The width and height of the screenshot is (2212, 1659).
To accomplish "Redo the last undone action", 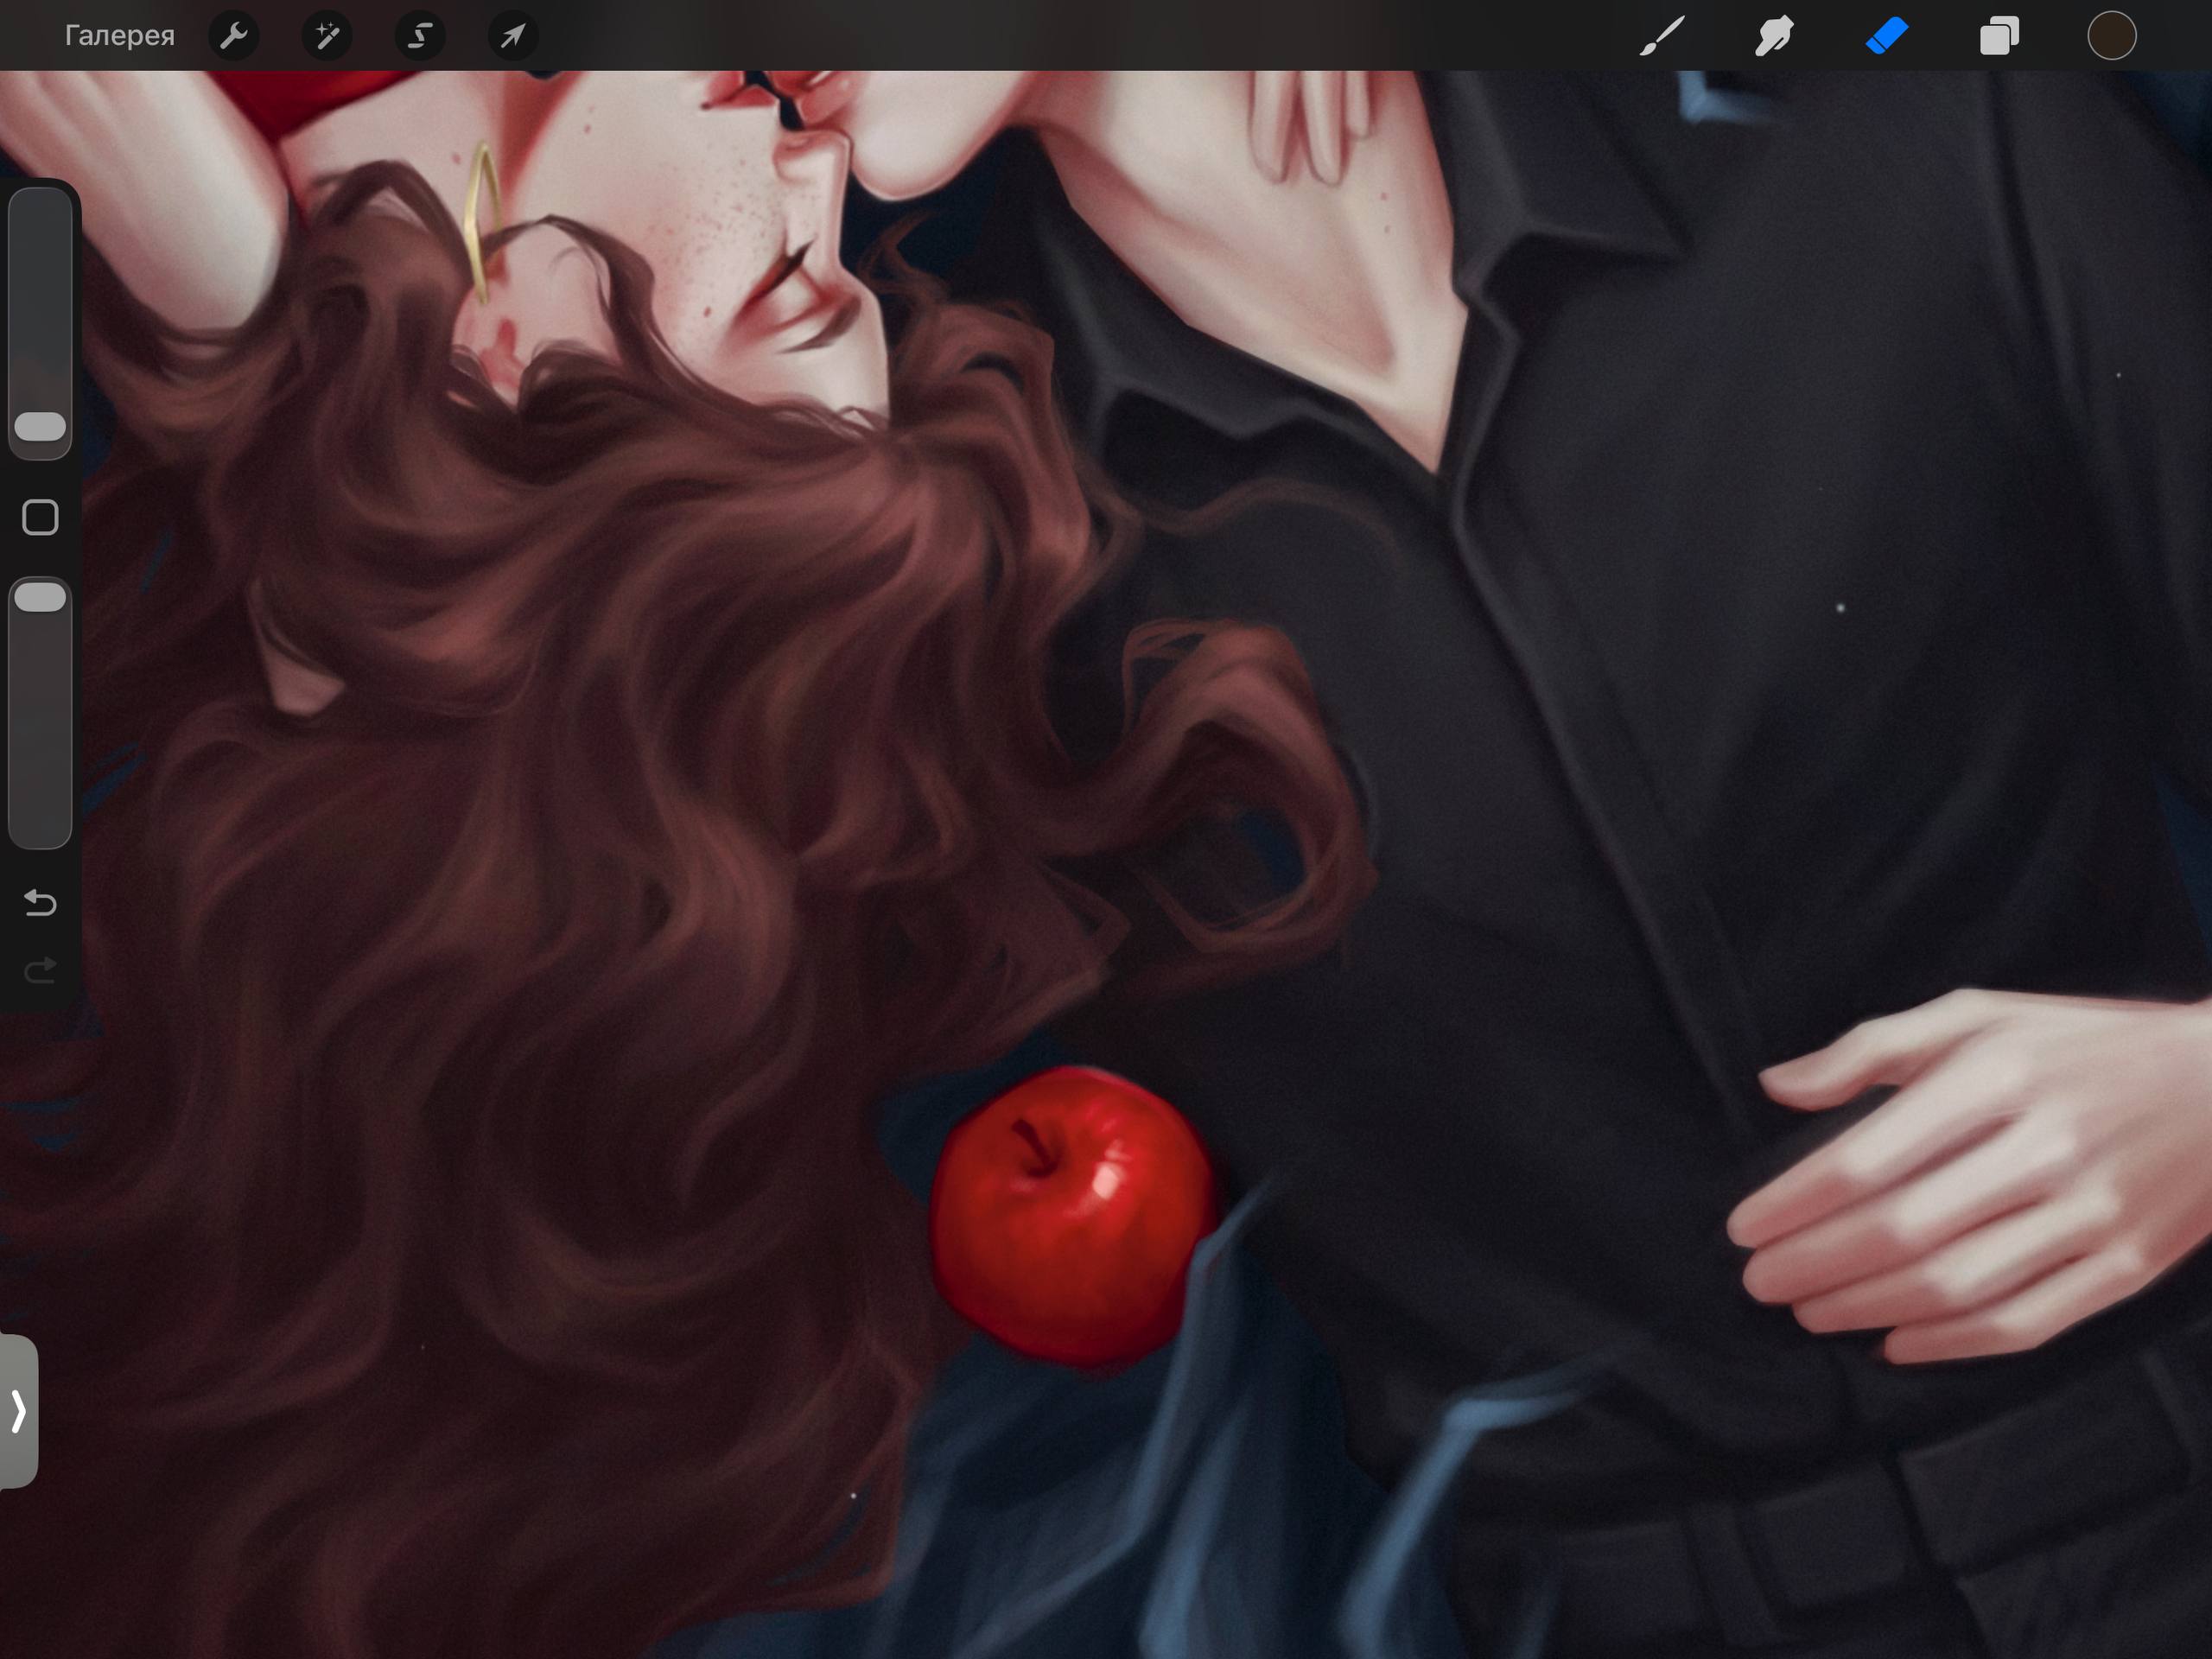I will pos(40,970).
